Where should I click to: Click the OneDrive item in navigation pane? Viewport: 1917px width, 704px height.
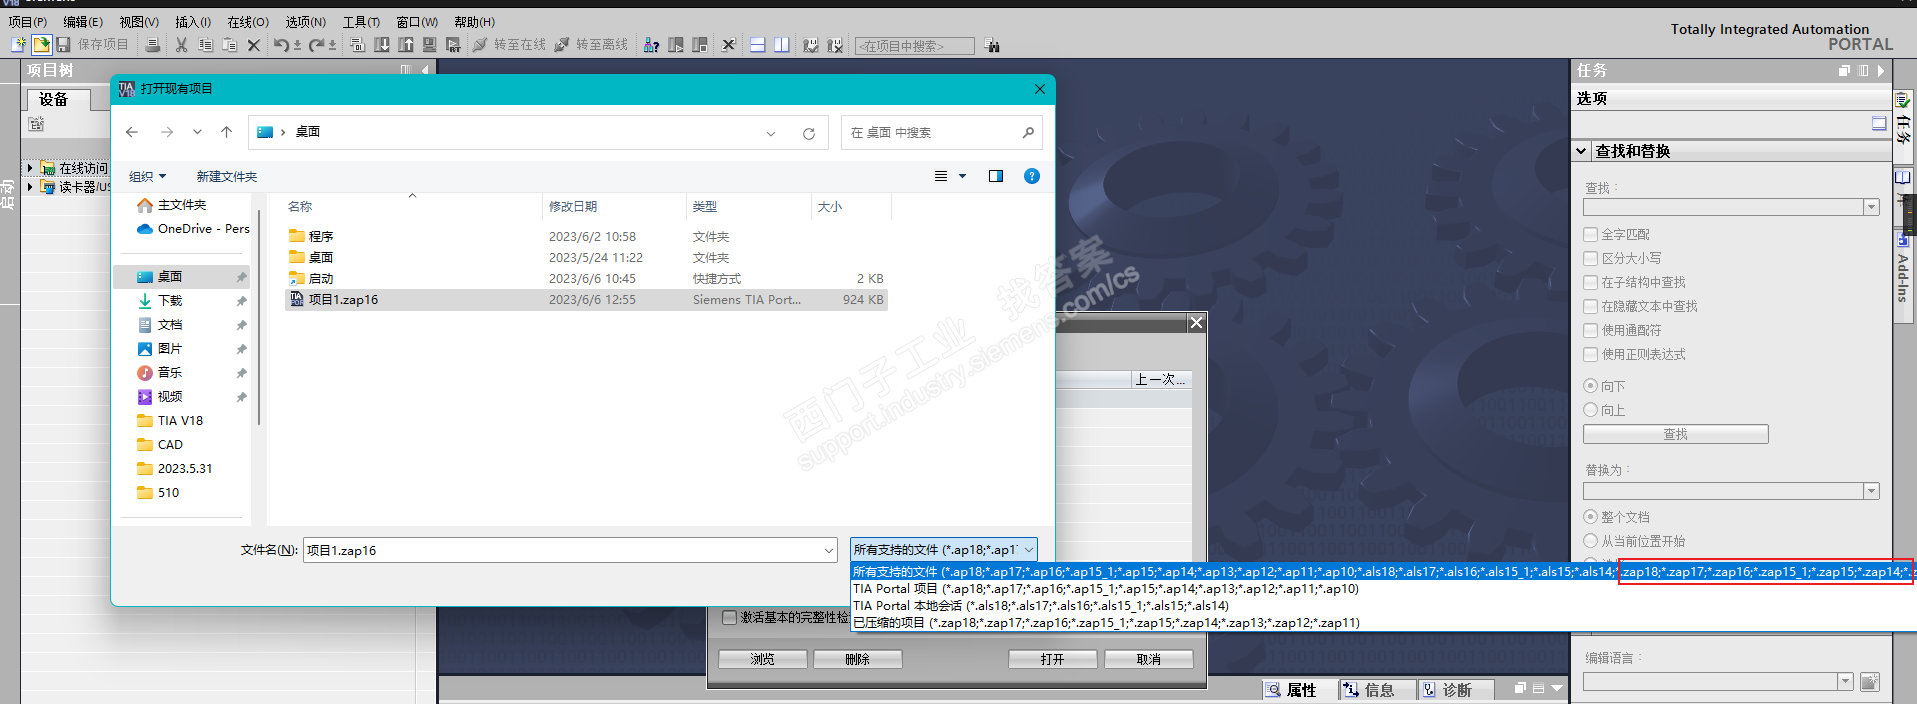pyautogui.click(x=194, y=229)
